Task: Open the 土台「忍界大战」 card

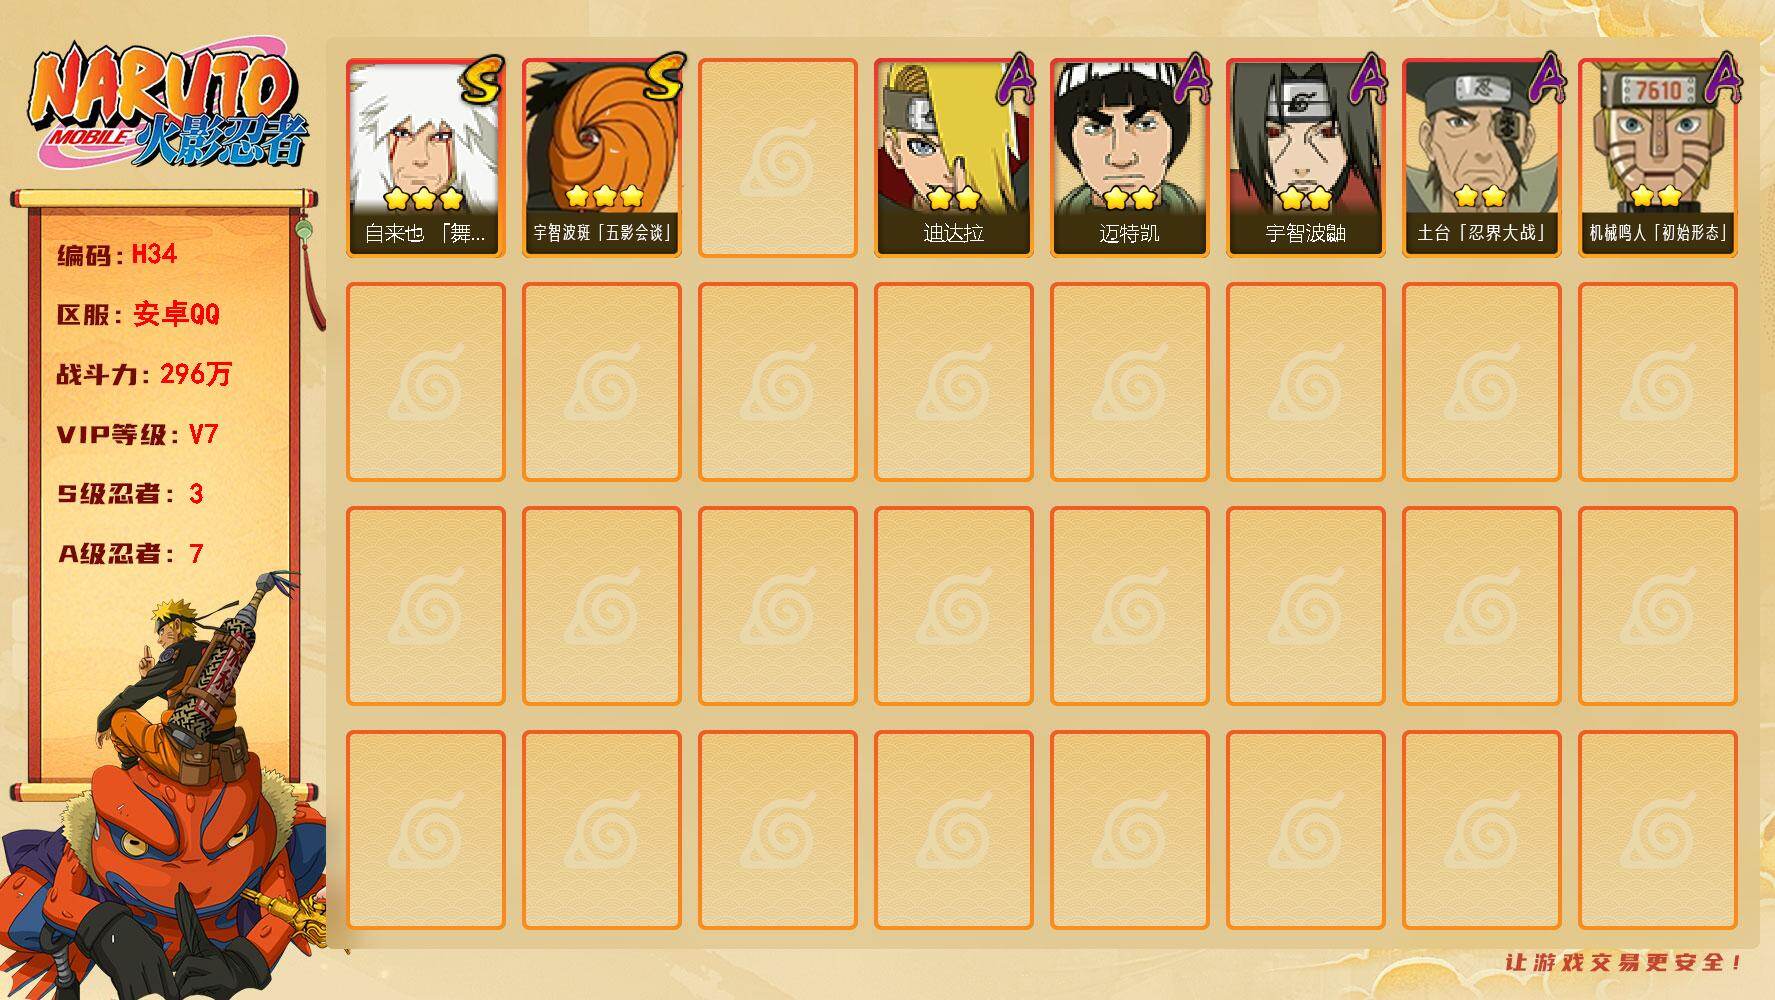Action: click(1481, 157)
